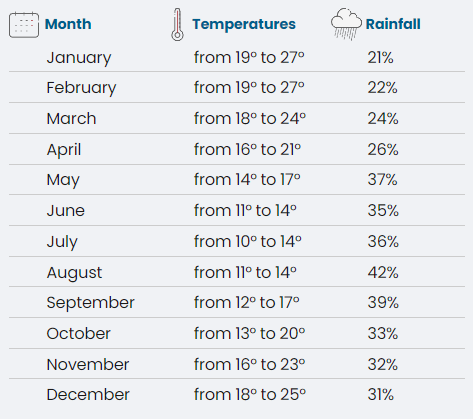
Task: Select June temperature from 11° to 14°
Action: (x=245, y=211)
